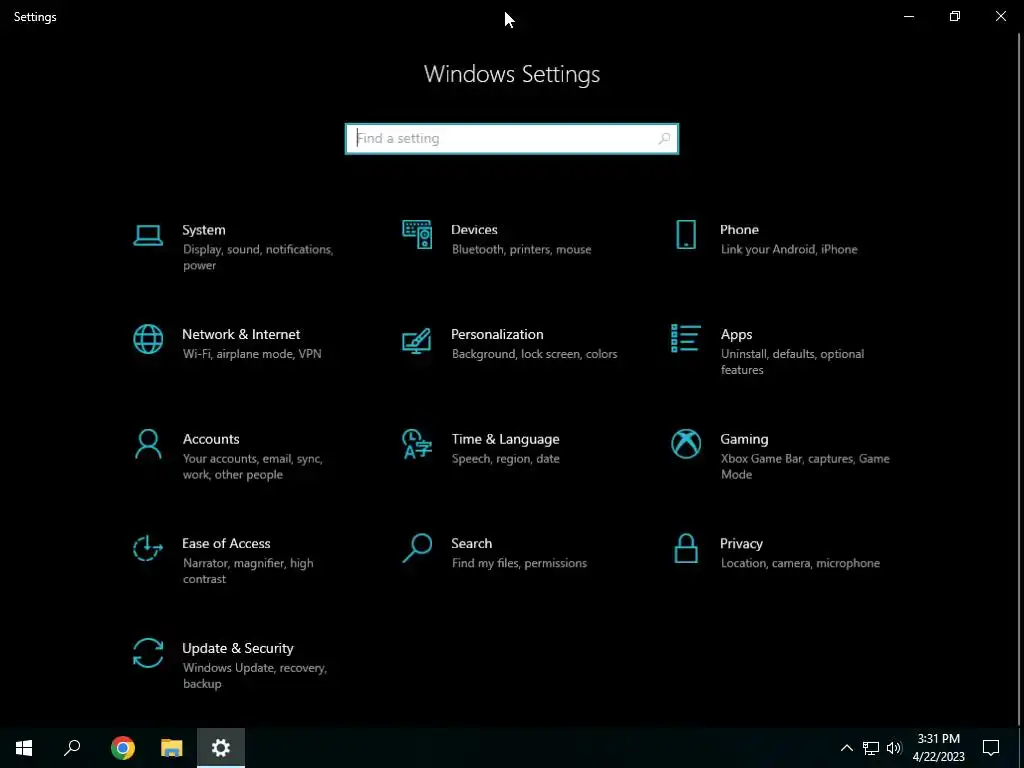
Task: Open the Search magnifier category icon
Action: point(417,549)
